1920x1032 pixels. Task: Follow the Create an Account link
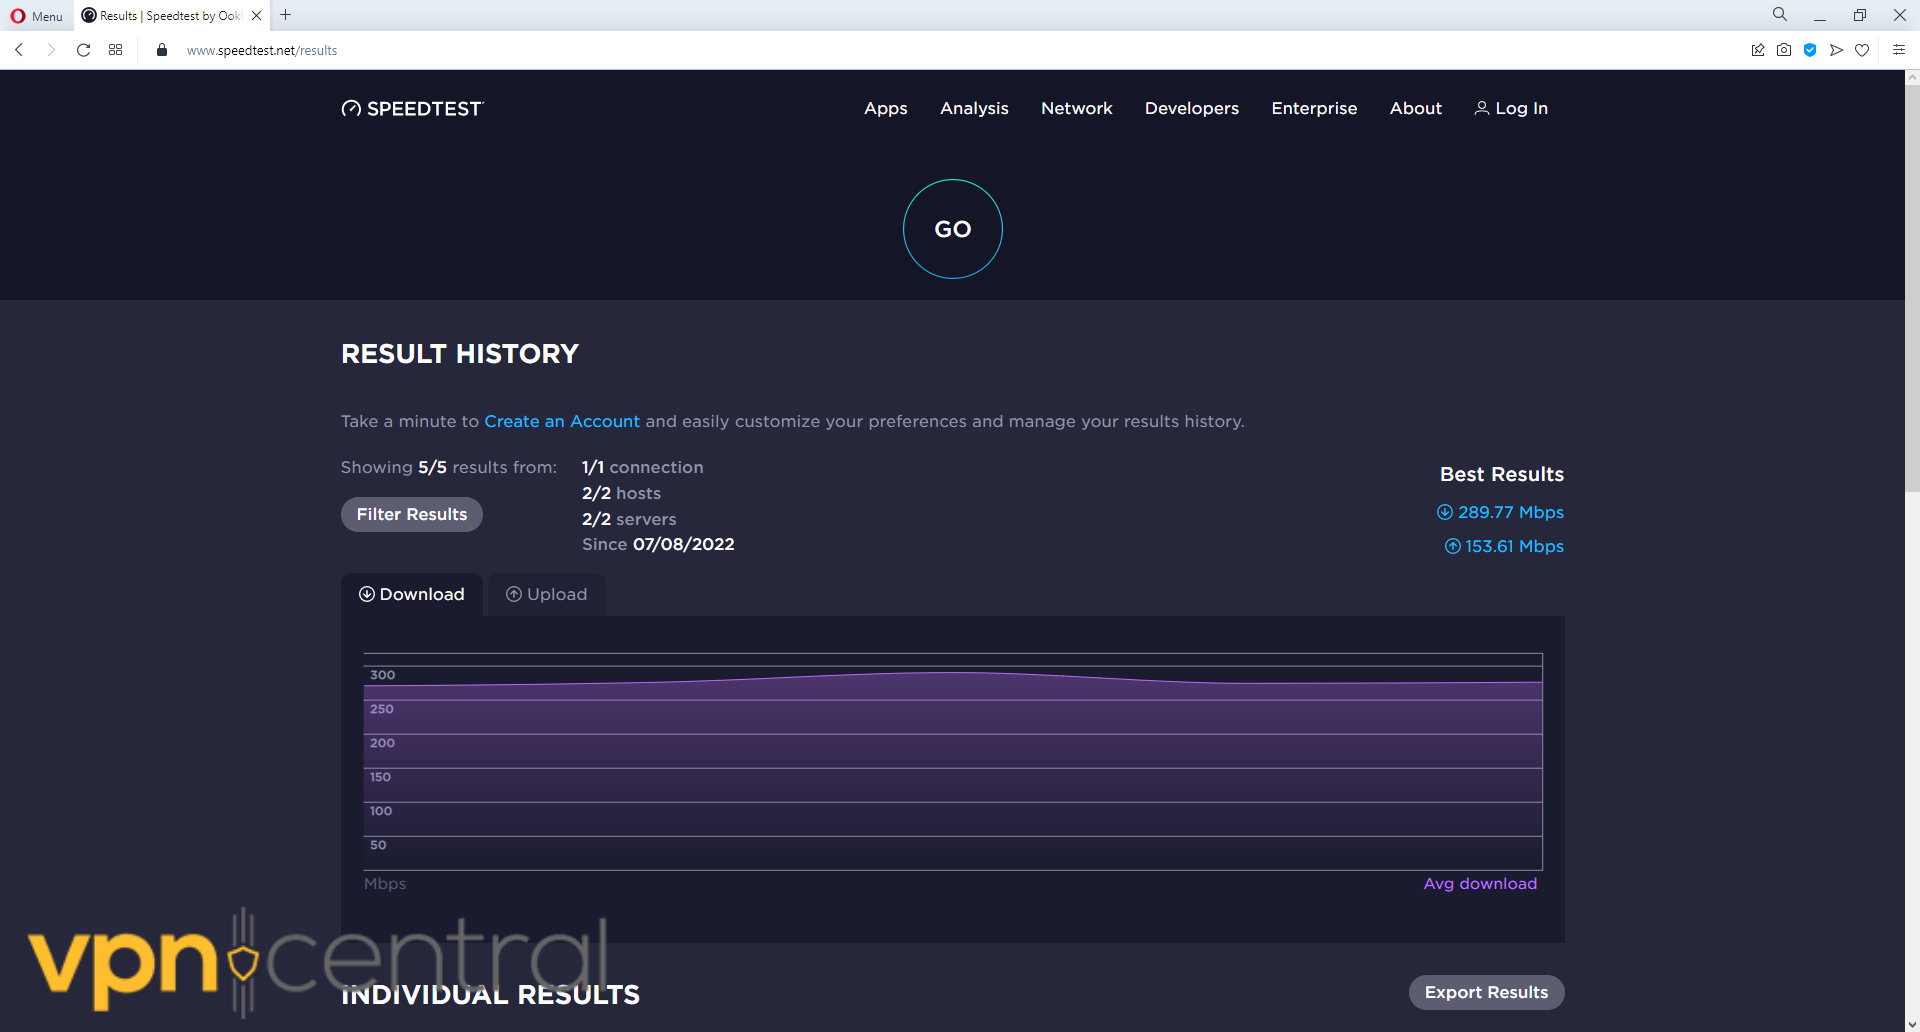pos(561,421)
